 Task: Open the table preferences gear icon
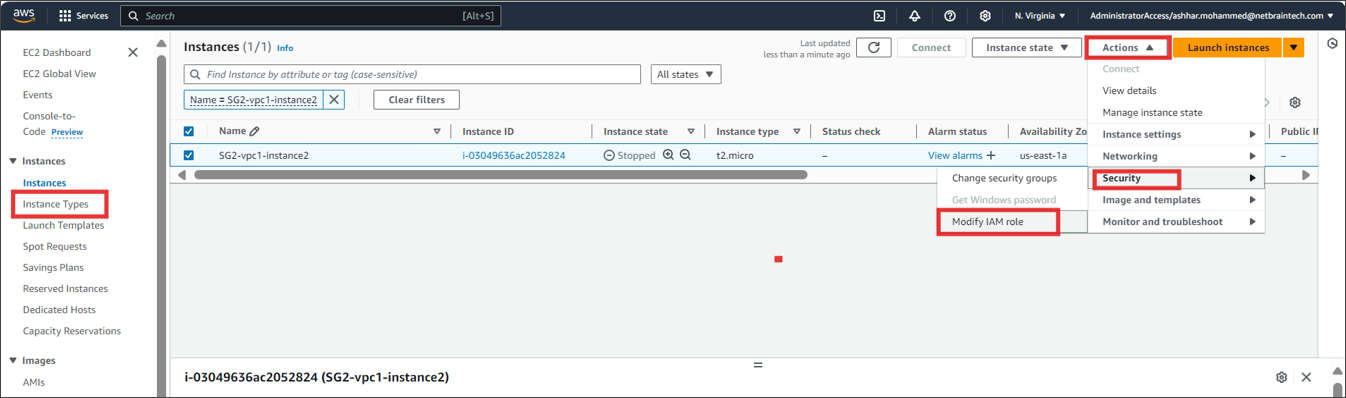1295,103
